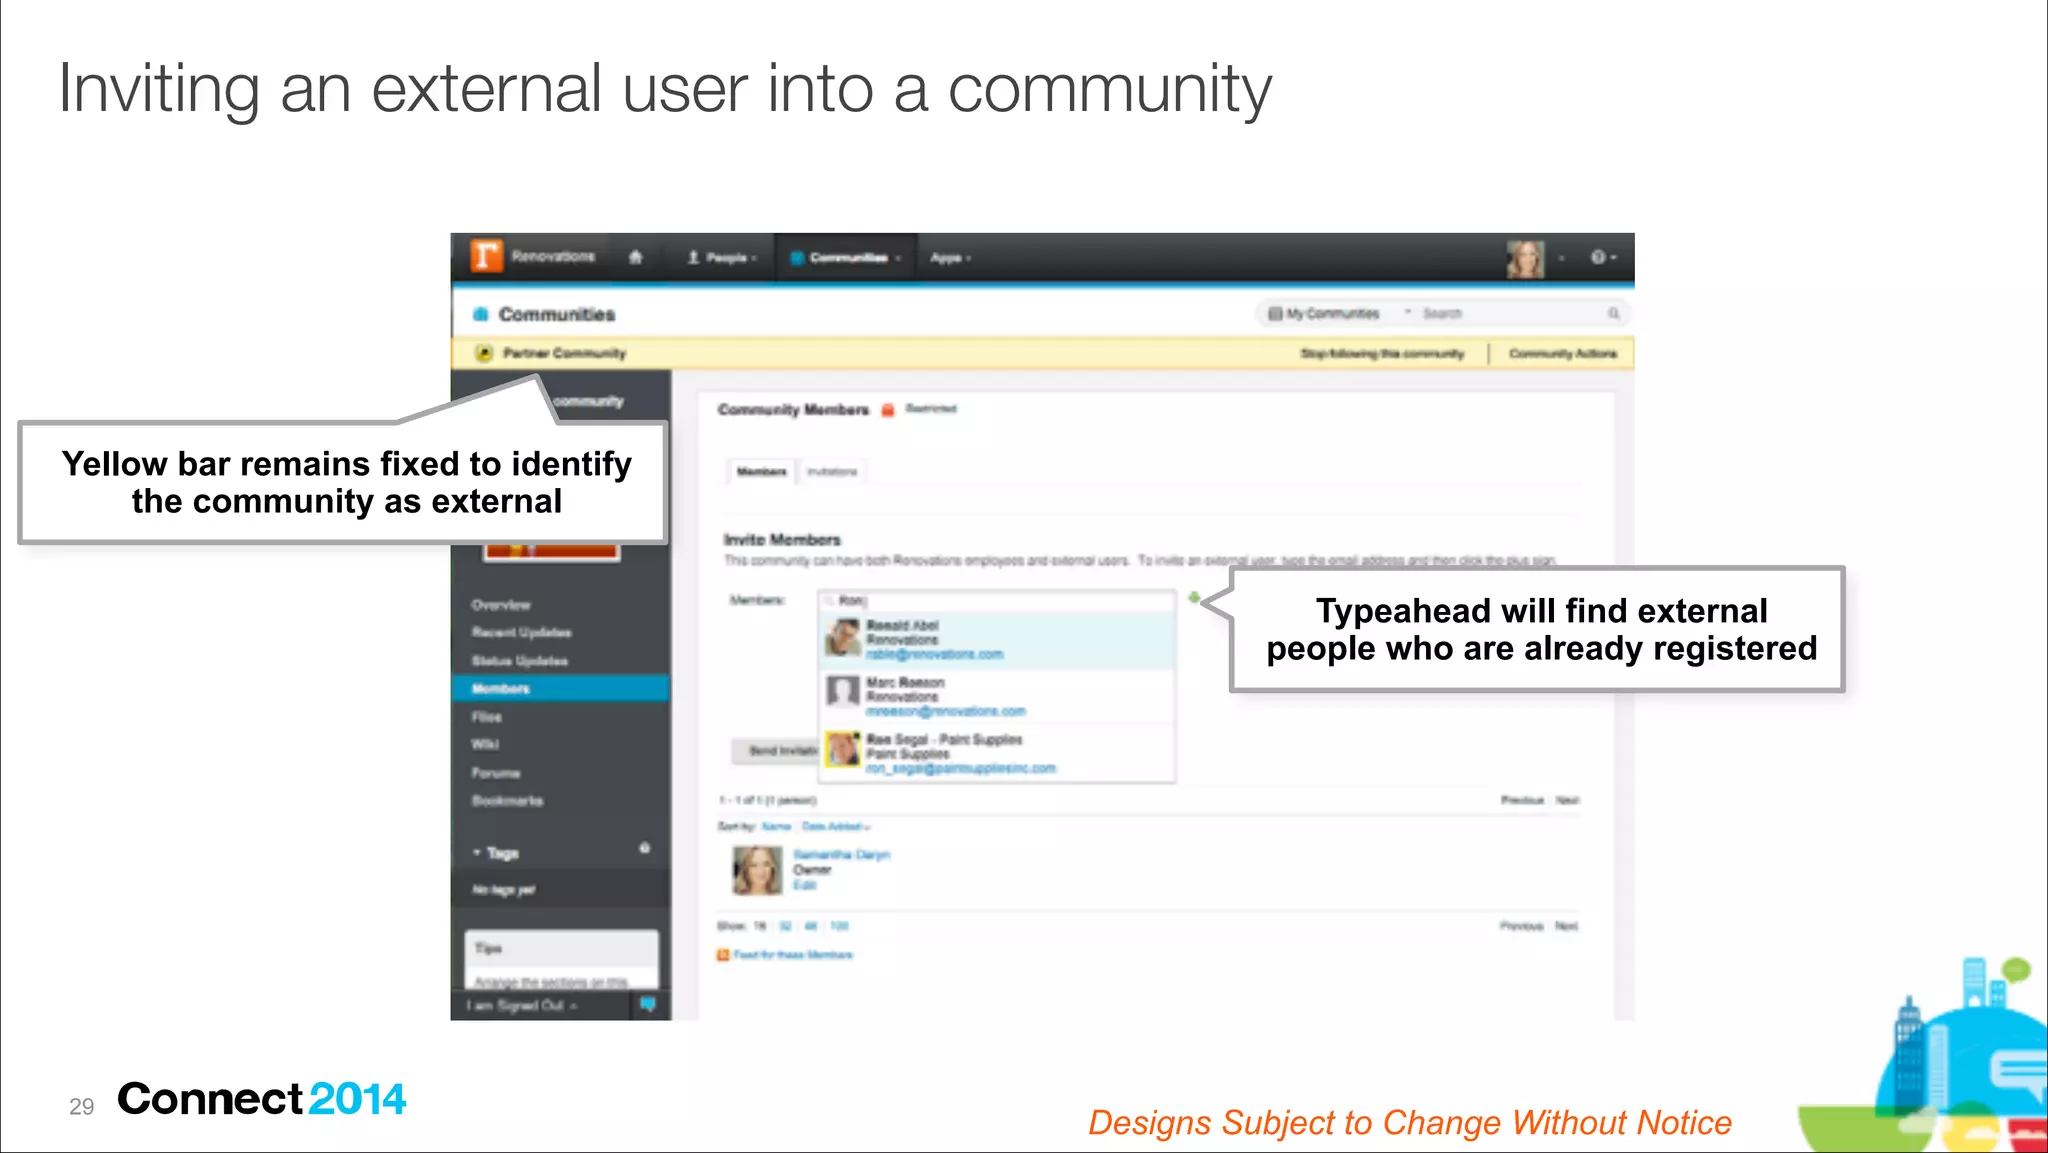Click Samantha Daryn's member photo
The width and height of the screenshot is (2048, 1153).
click(757, 870)
